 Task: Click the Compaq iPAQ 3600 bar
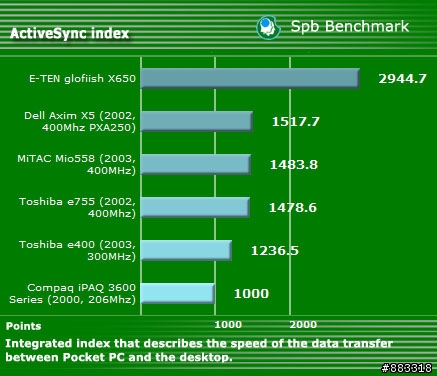178,293
